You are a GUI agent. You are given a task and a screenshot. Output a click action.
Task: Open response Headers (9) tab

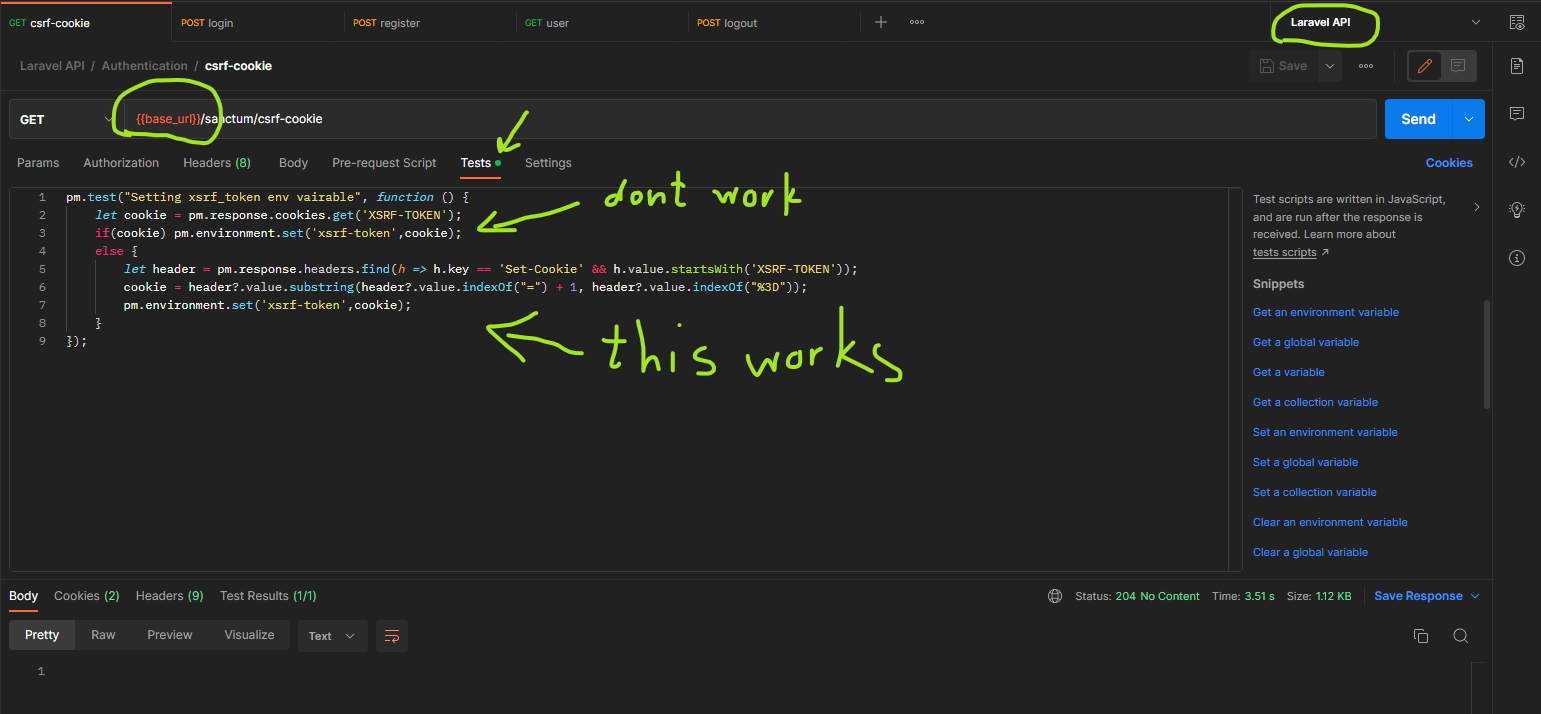170,596
